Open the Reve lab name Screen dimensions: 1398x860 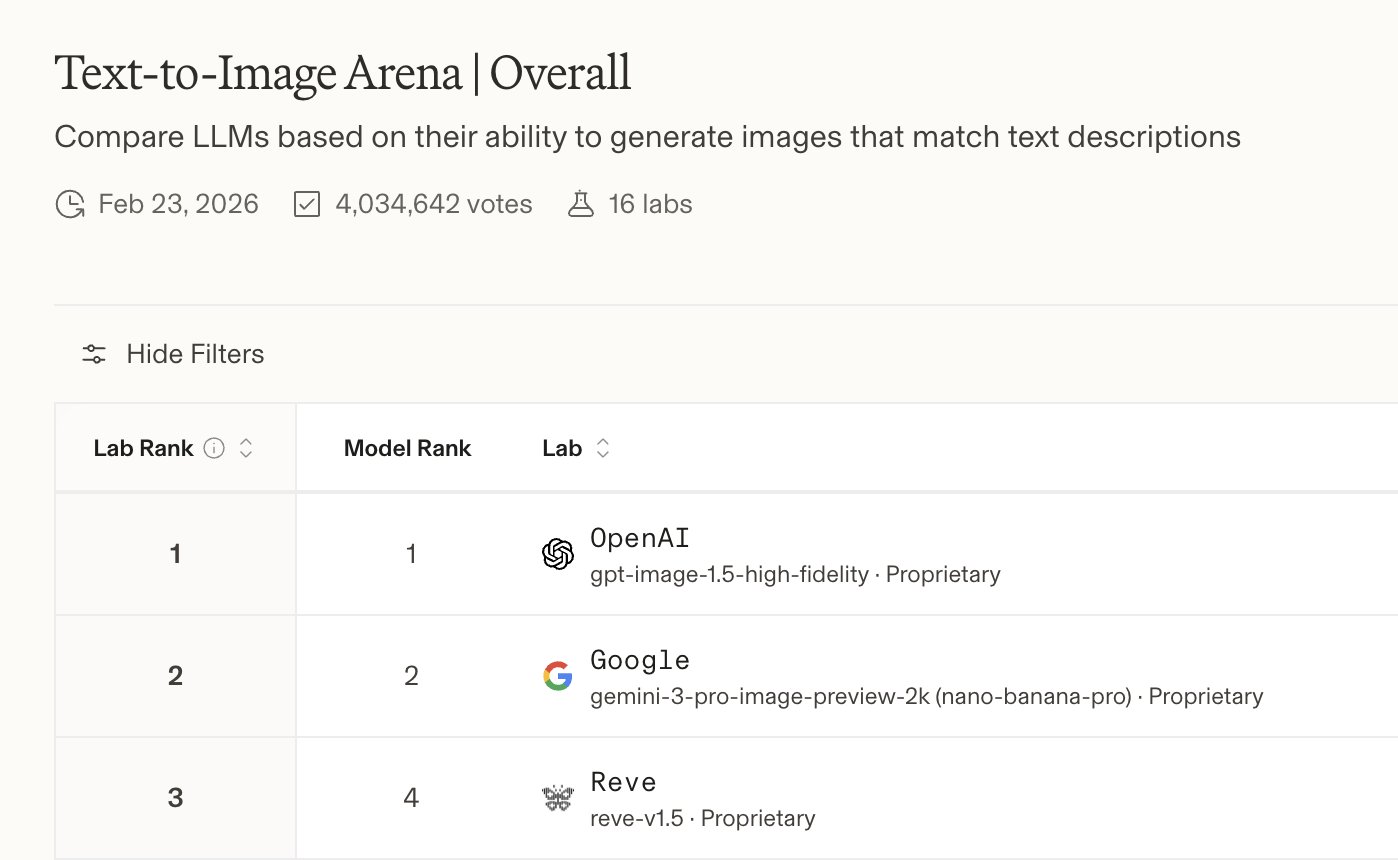click(623, 782)
